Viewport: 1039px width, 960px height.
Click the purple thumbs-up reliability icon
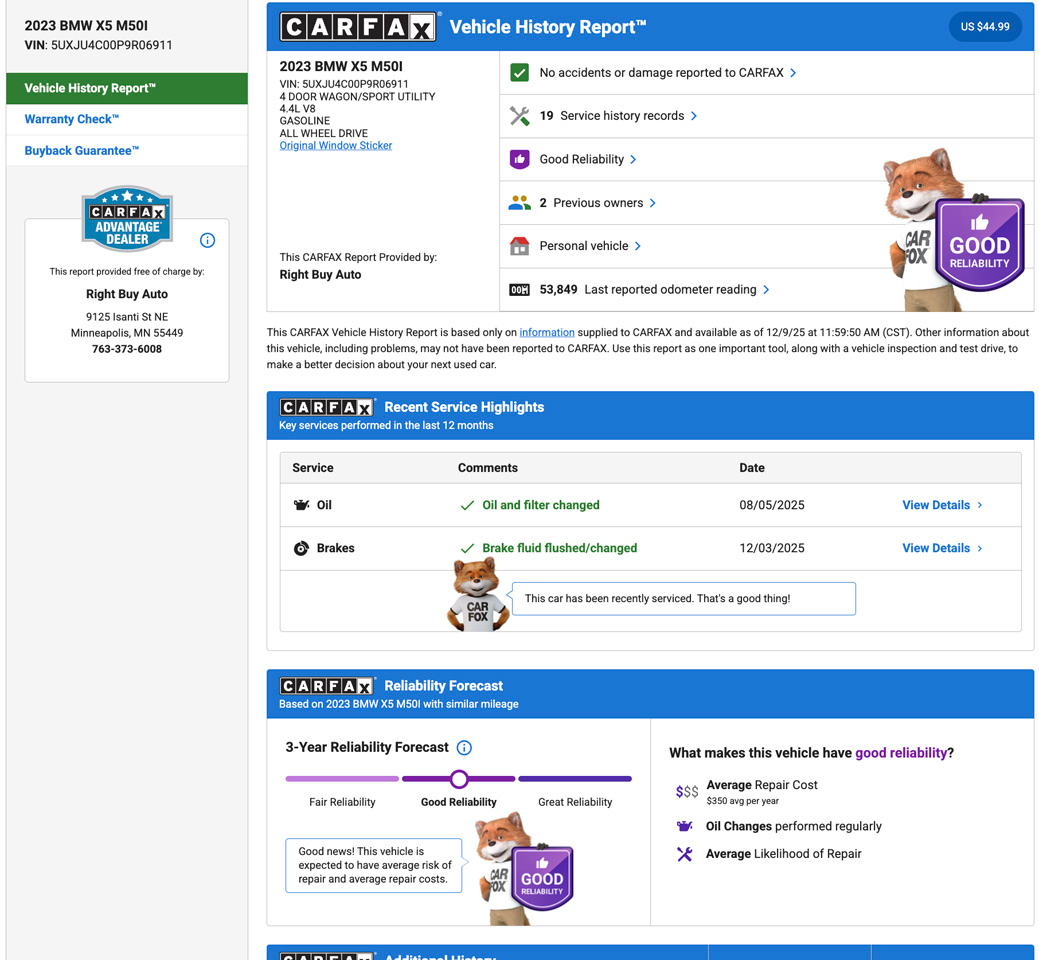coord(519,159)
